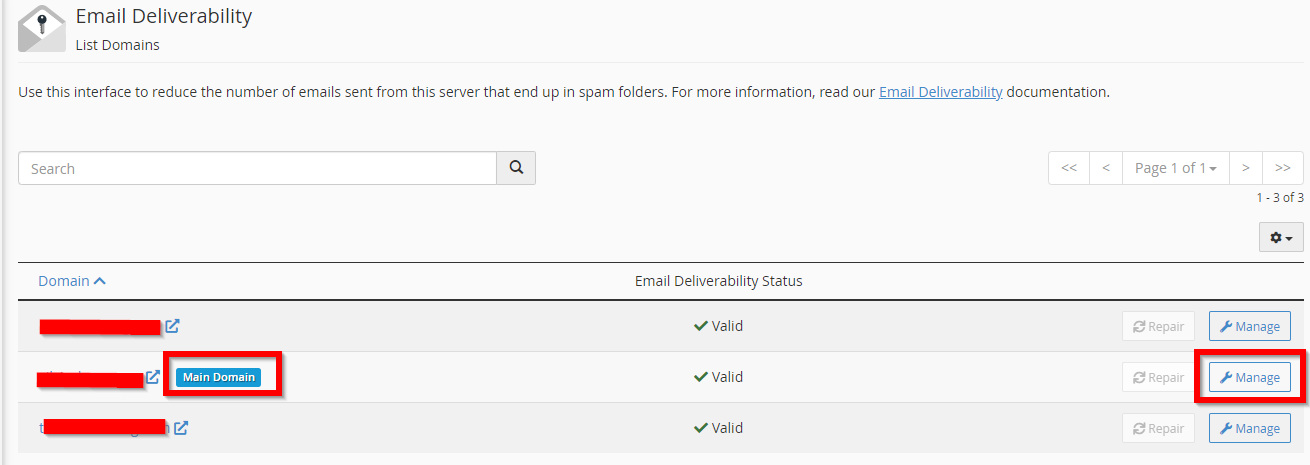Click the magnifier search button
The height and width of the screenshot is (465, 1310).
click(516, 168)
